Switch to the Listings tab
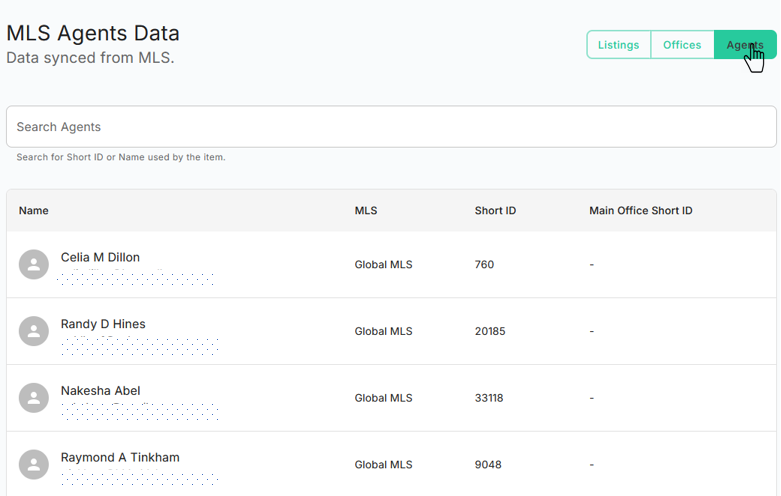Viewport: 781px width, 496px height. coord(618,45)
